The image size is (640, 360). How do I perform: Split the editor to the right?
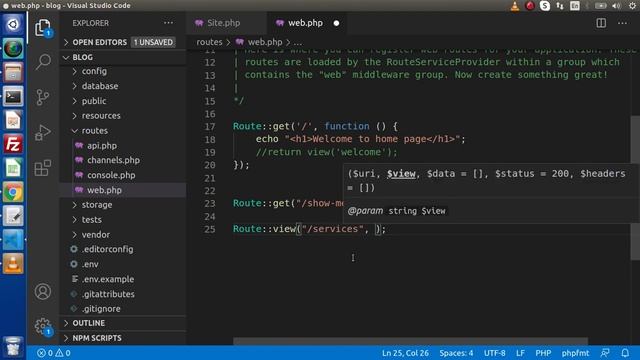point(601,23)
